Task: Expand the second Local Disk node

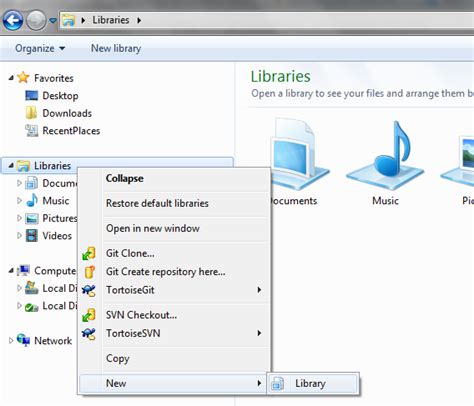Action: pos(19,305)
